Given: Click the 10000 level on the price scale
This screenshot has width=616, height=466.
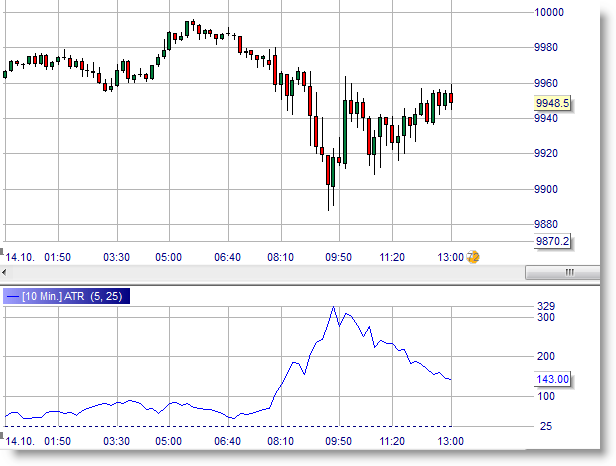Looking at the screenshot, I should pos(551,12).
